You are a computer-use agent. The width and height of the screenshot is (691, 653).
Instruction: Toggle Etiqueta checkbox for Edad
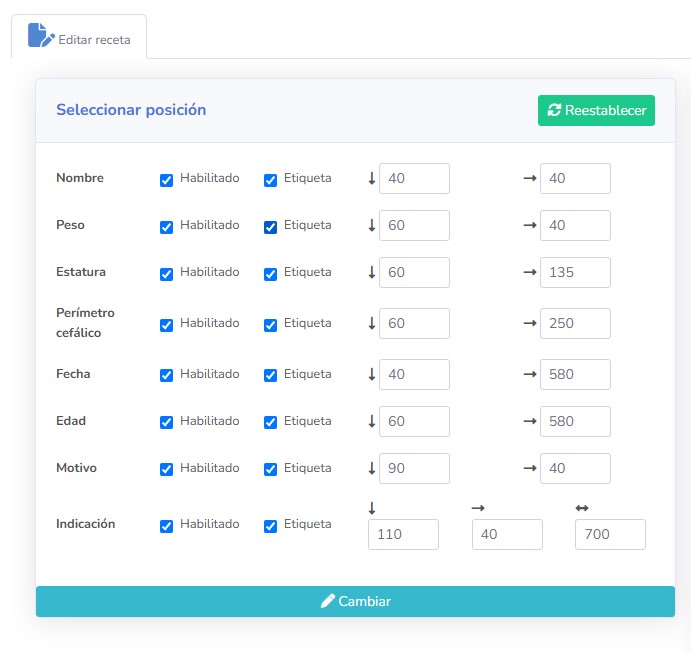click(x=271, y=423)
